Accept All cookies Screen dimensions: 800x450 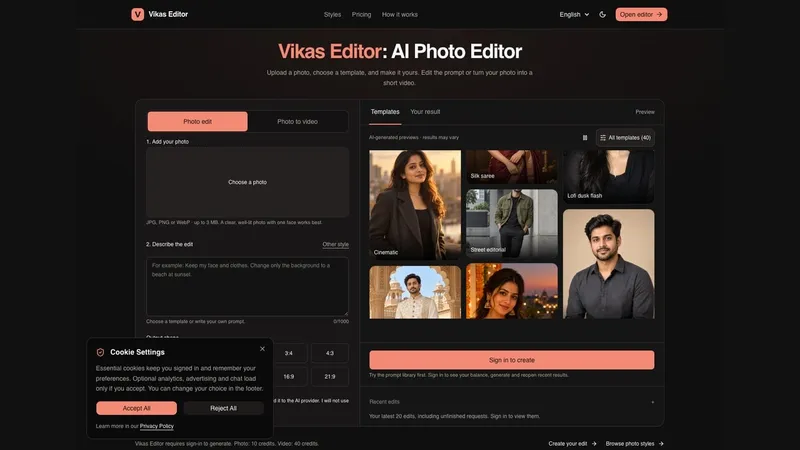[136, 408]
